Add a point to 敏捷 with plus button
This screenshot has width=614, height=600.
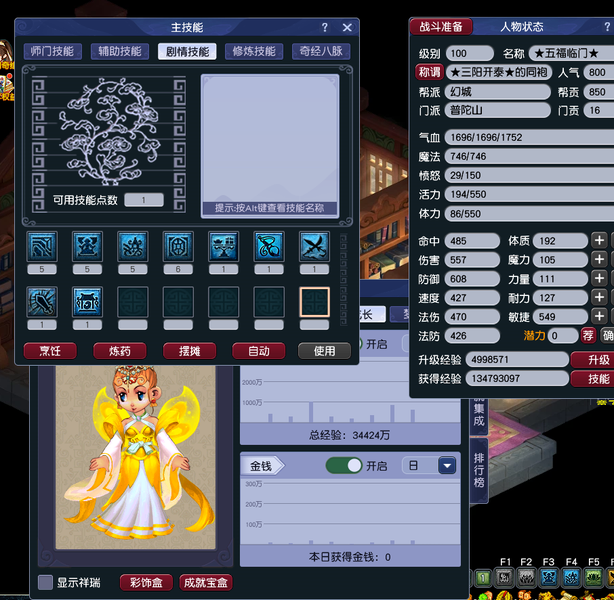coord(599,316)
